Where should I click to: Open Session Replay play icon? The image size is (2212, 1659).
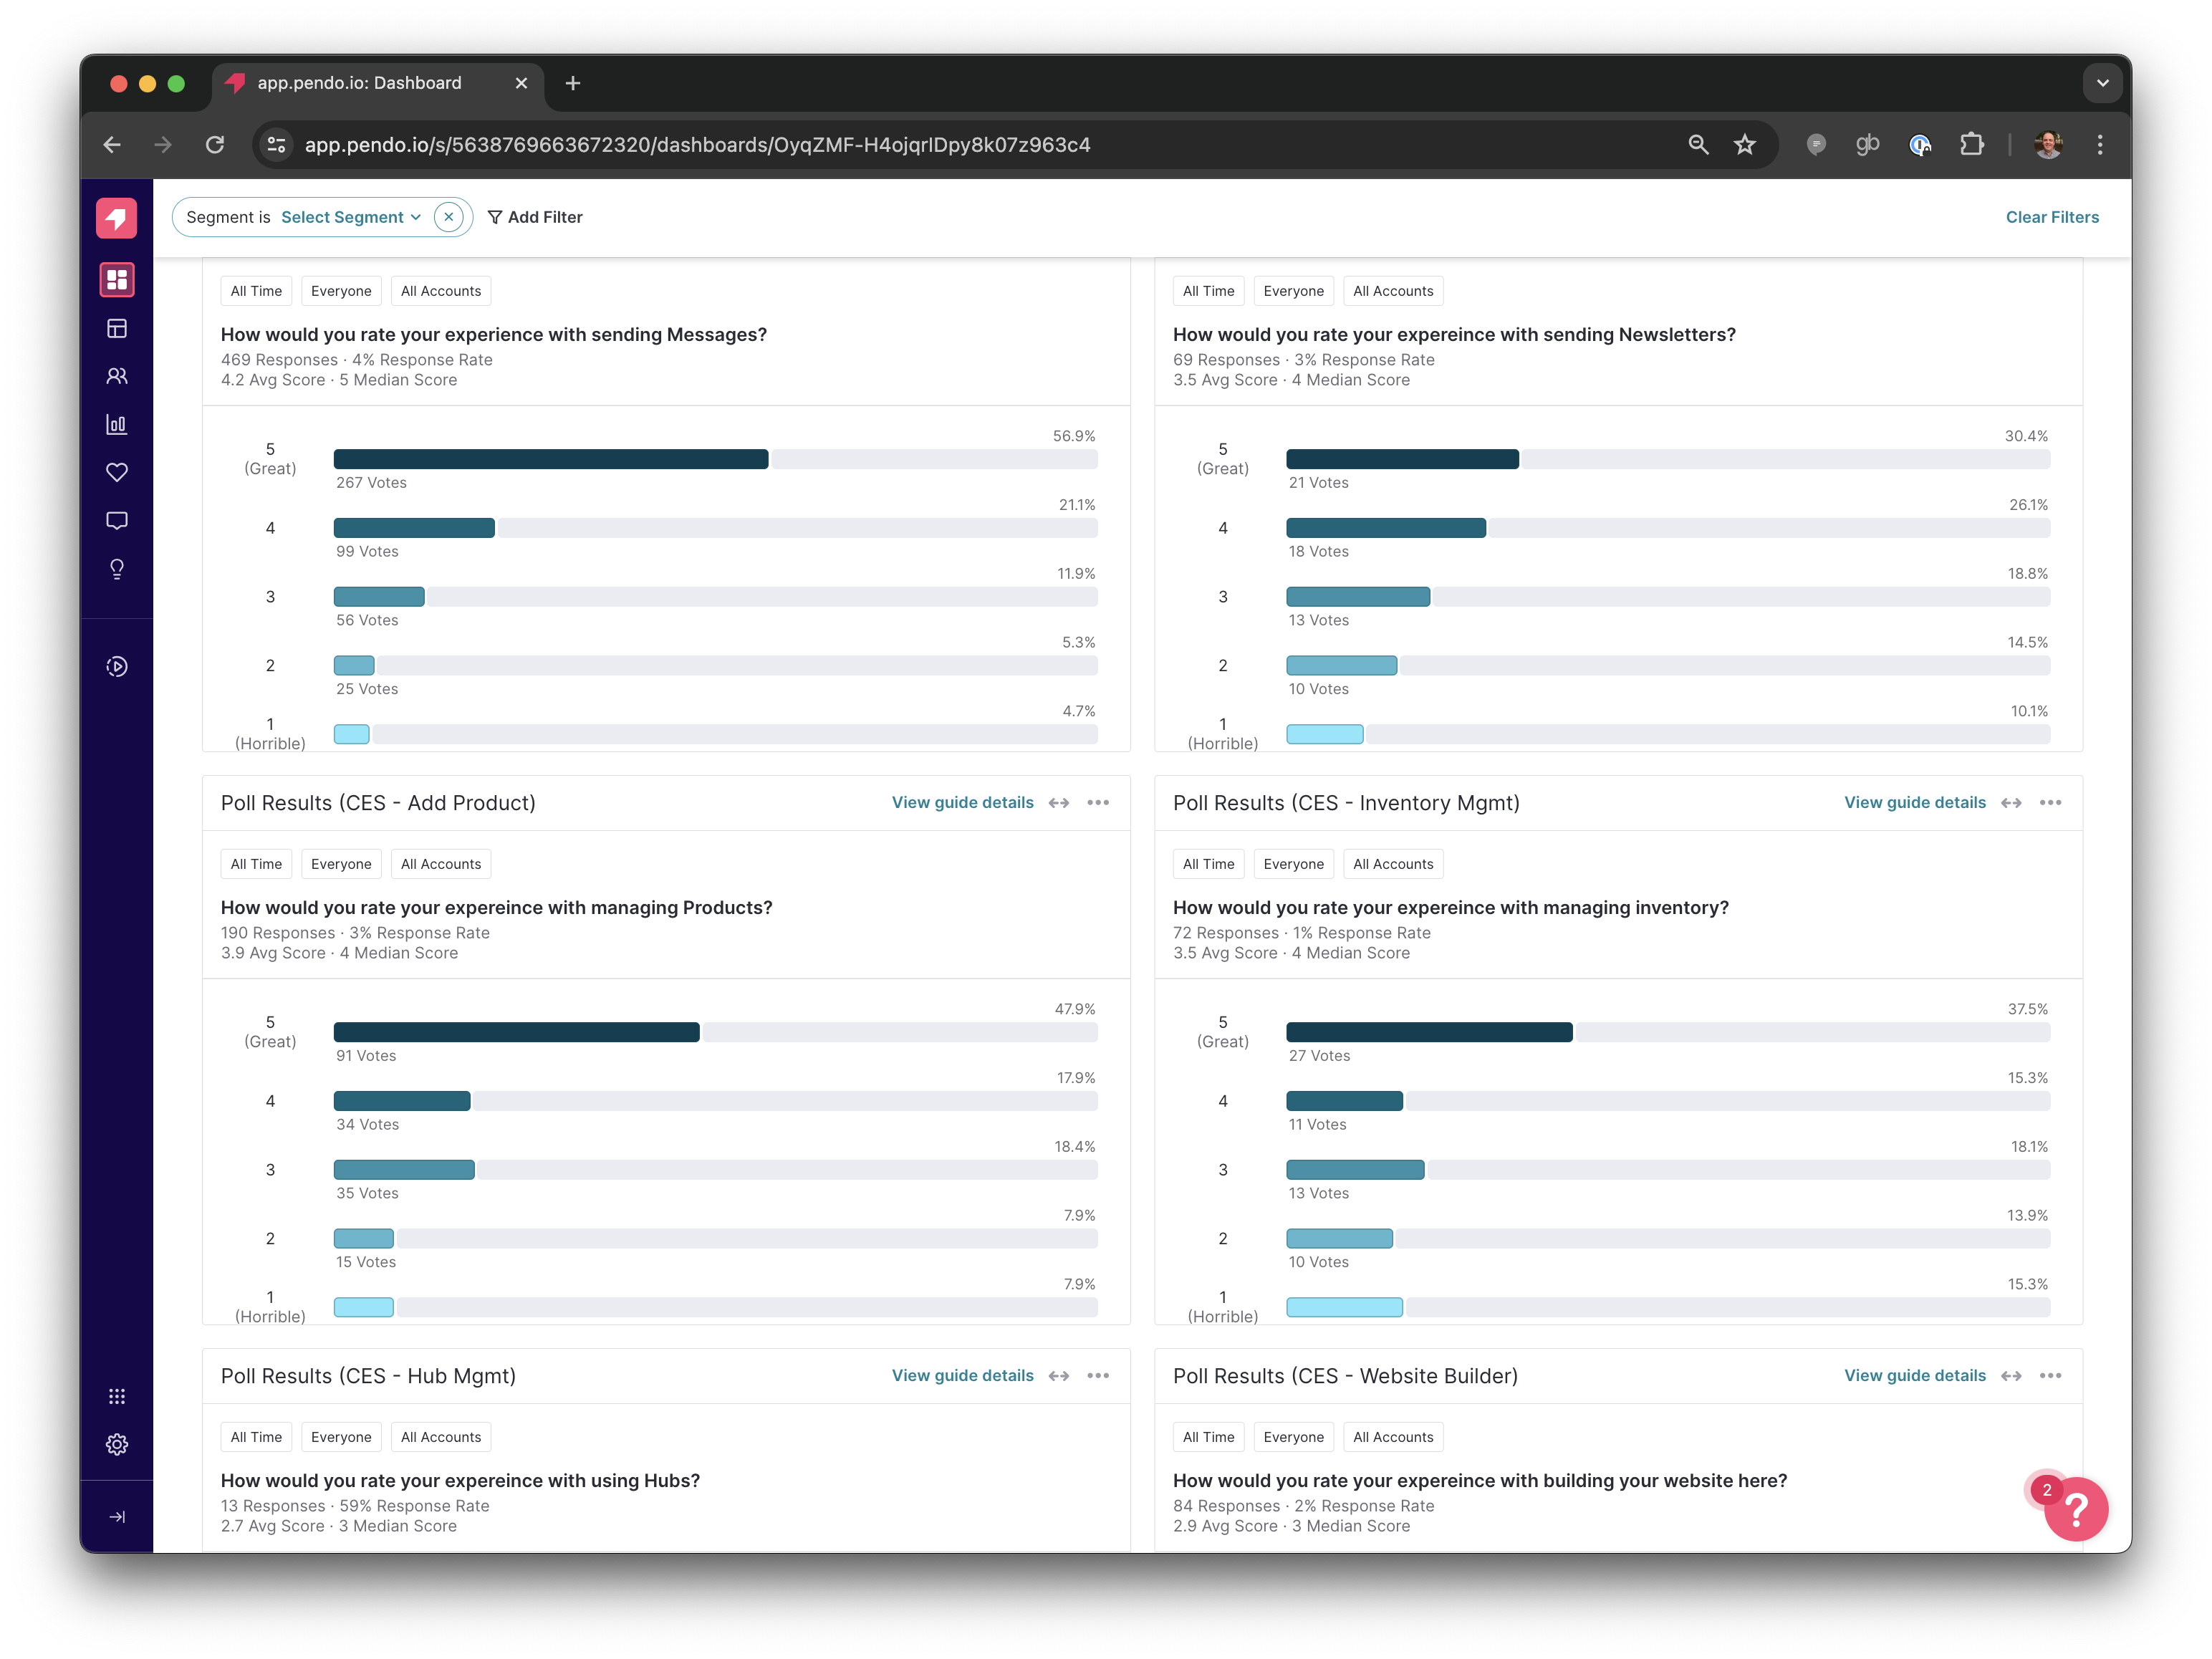117,667
